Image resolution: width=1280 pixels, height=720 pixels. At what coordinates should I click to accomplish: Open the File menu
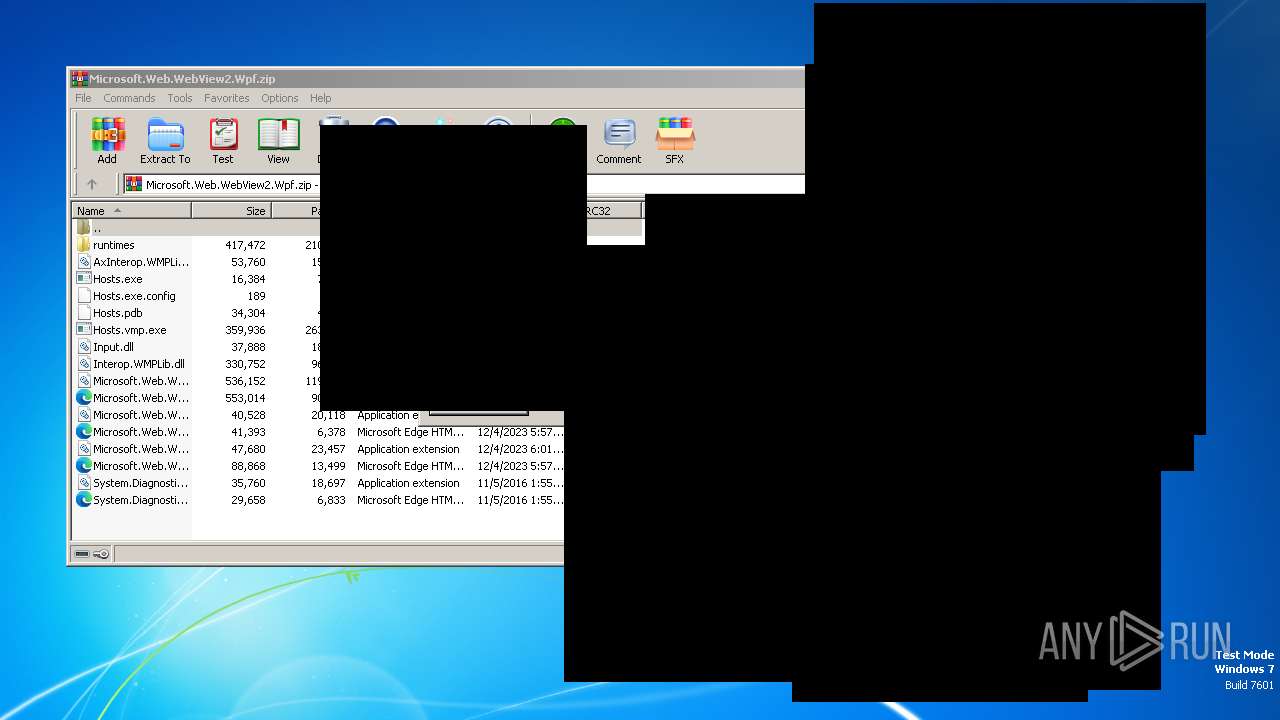click(x=83, y=98)
